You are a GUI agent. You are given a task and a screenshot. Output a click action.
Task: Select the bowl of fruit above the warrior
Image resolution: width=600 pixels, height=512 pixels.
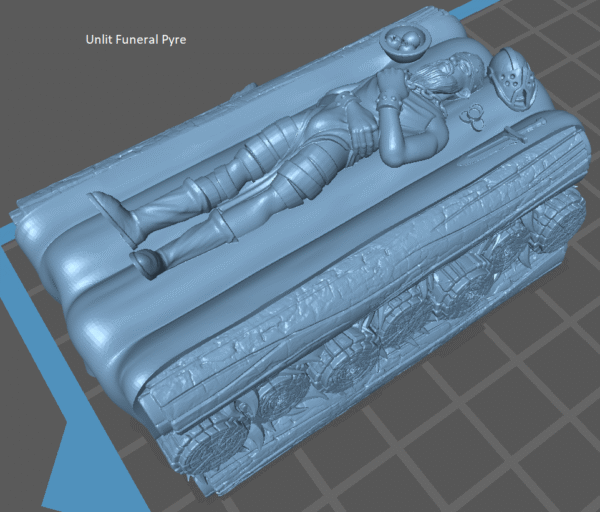(404, 43)
